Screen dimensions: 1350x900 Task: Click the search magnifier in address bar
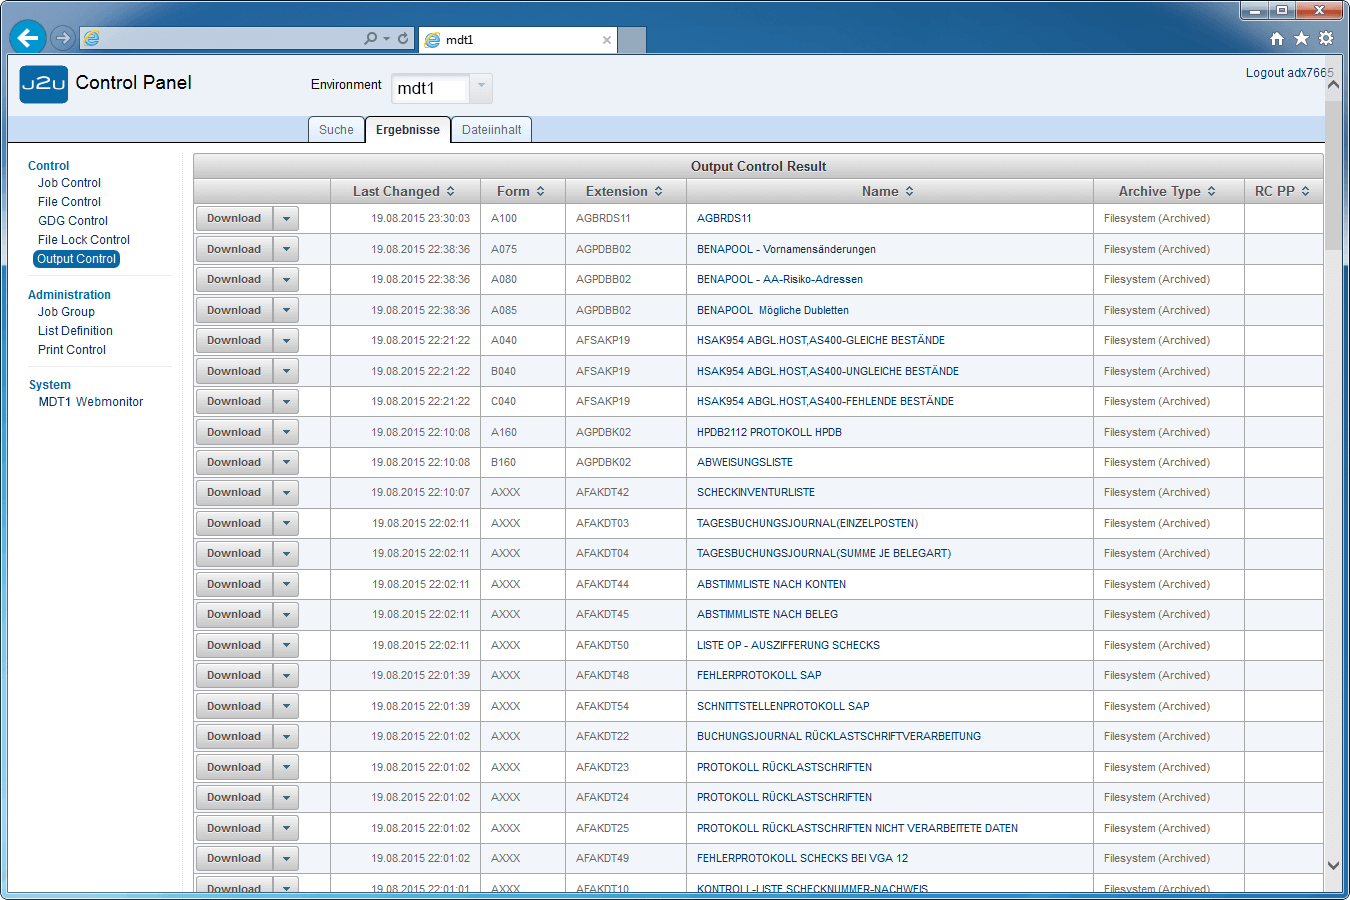point(371,39)
